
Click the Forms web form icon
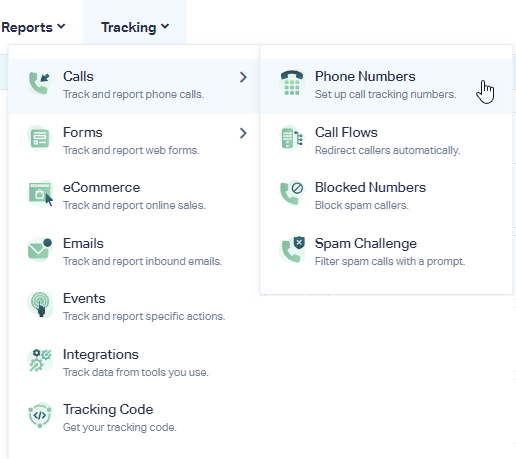click(x=40, y=138)
